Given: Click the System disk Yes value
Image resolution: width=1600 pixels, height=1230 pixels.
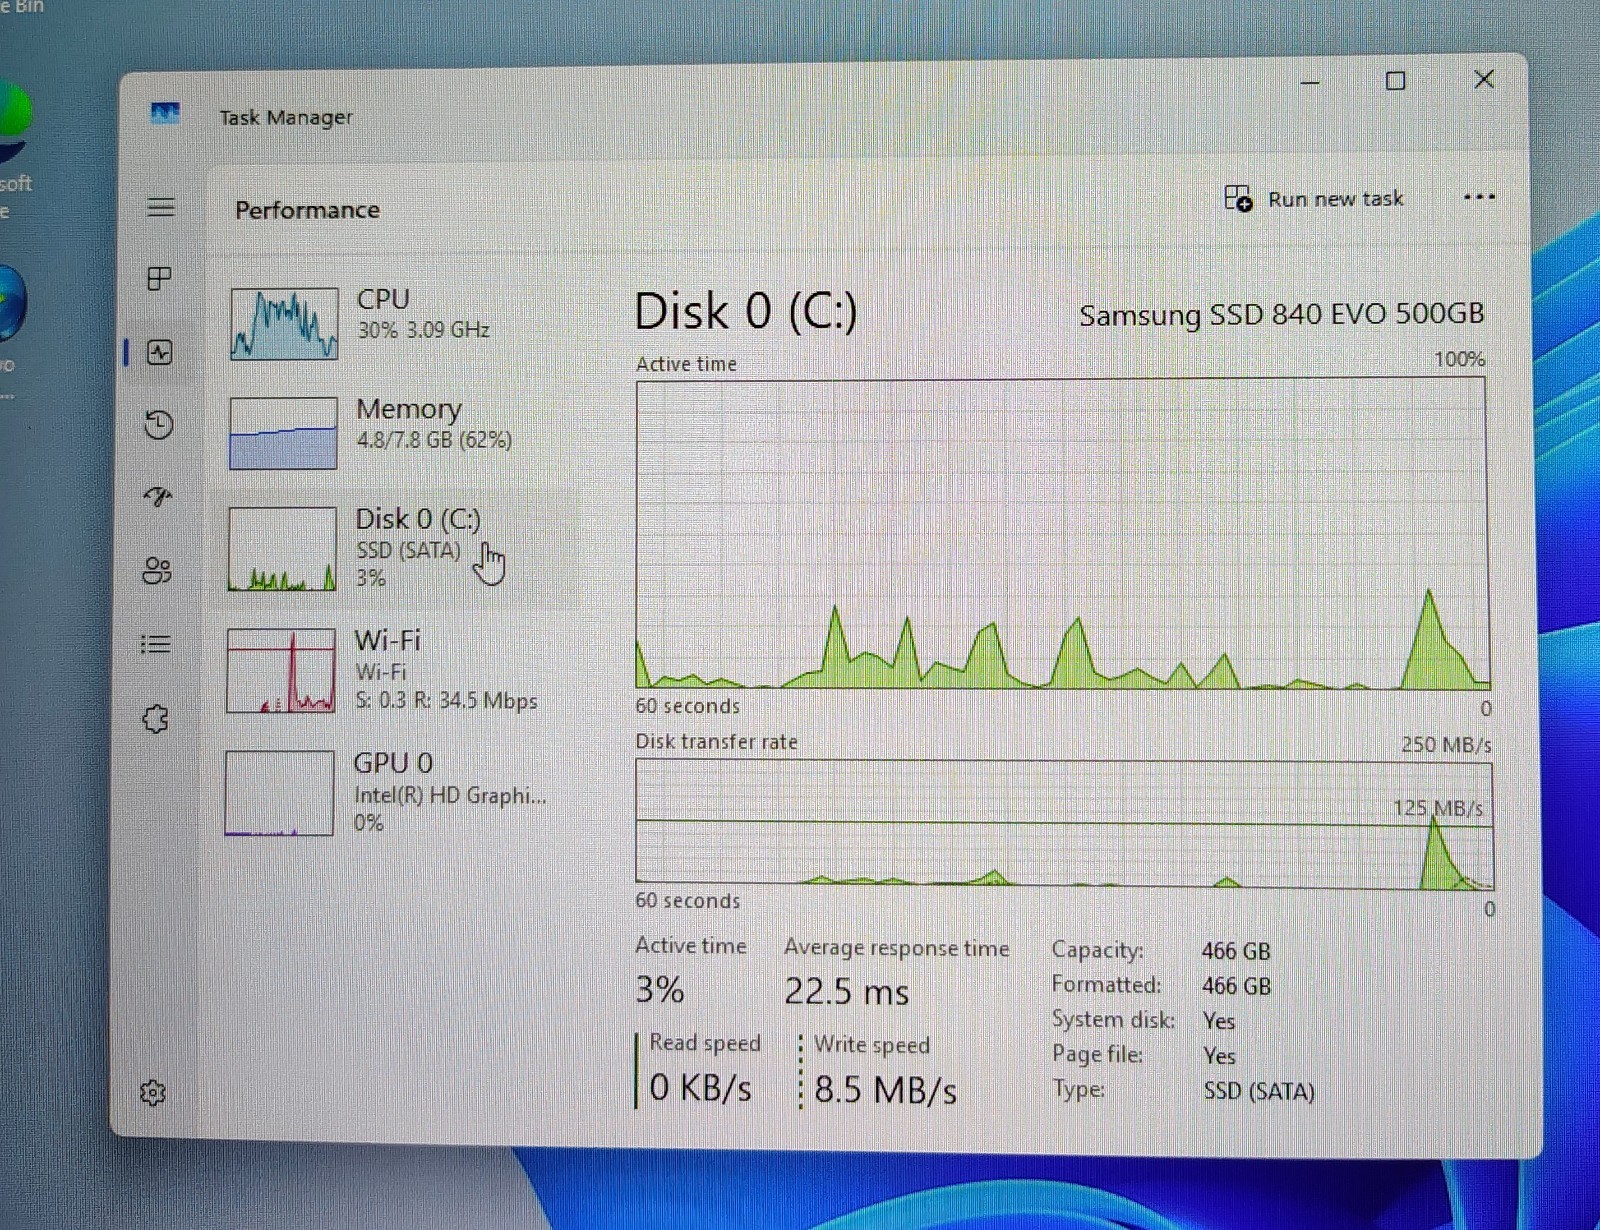Looking at the screenshot, I should [x=1219, y=1021].
